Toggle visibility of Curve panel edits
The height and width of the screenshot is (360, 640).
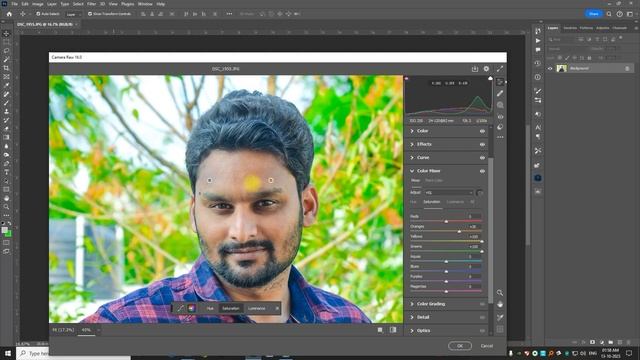tap(482, 158)
